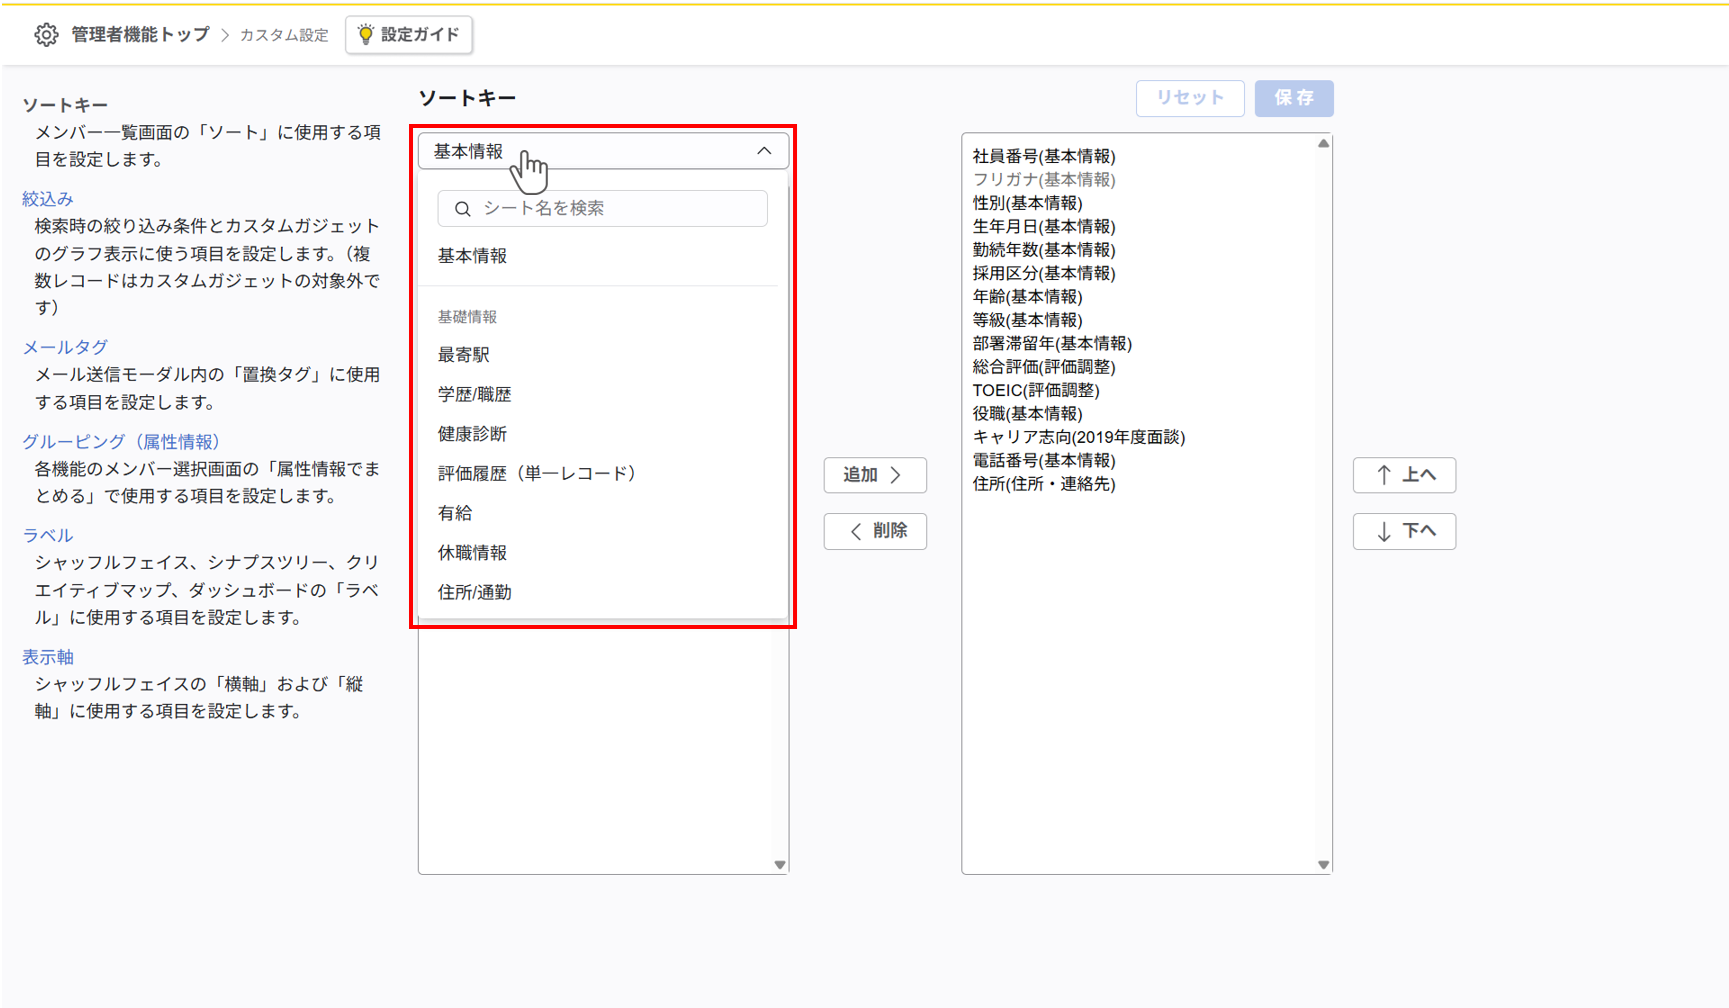Choose 学歴/職歴 in the dropdown list
1729x1008 pixels.
click(x=474, y=394)
